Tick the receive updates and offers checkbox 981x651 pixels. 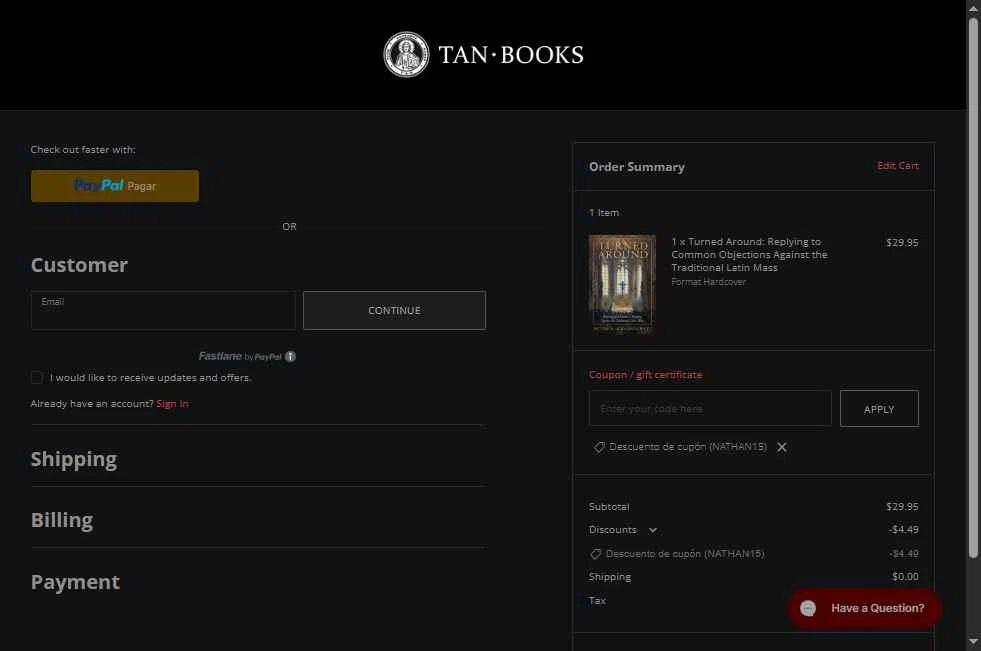click(36, 377)
